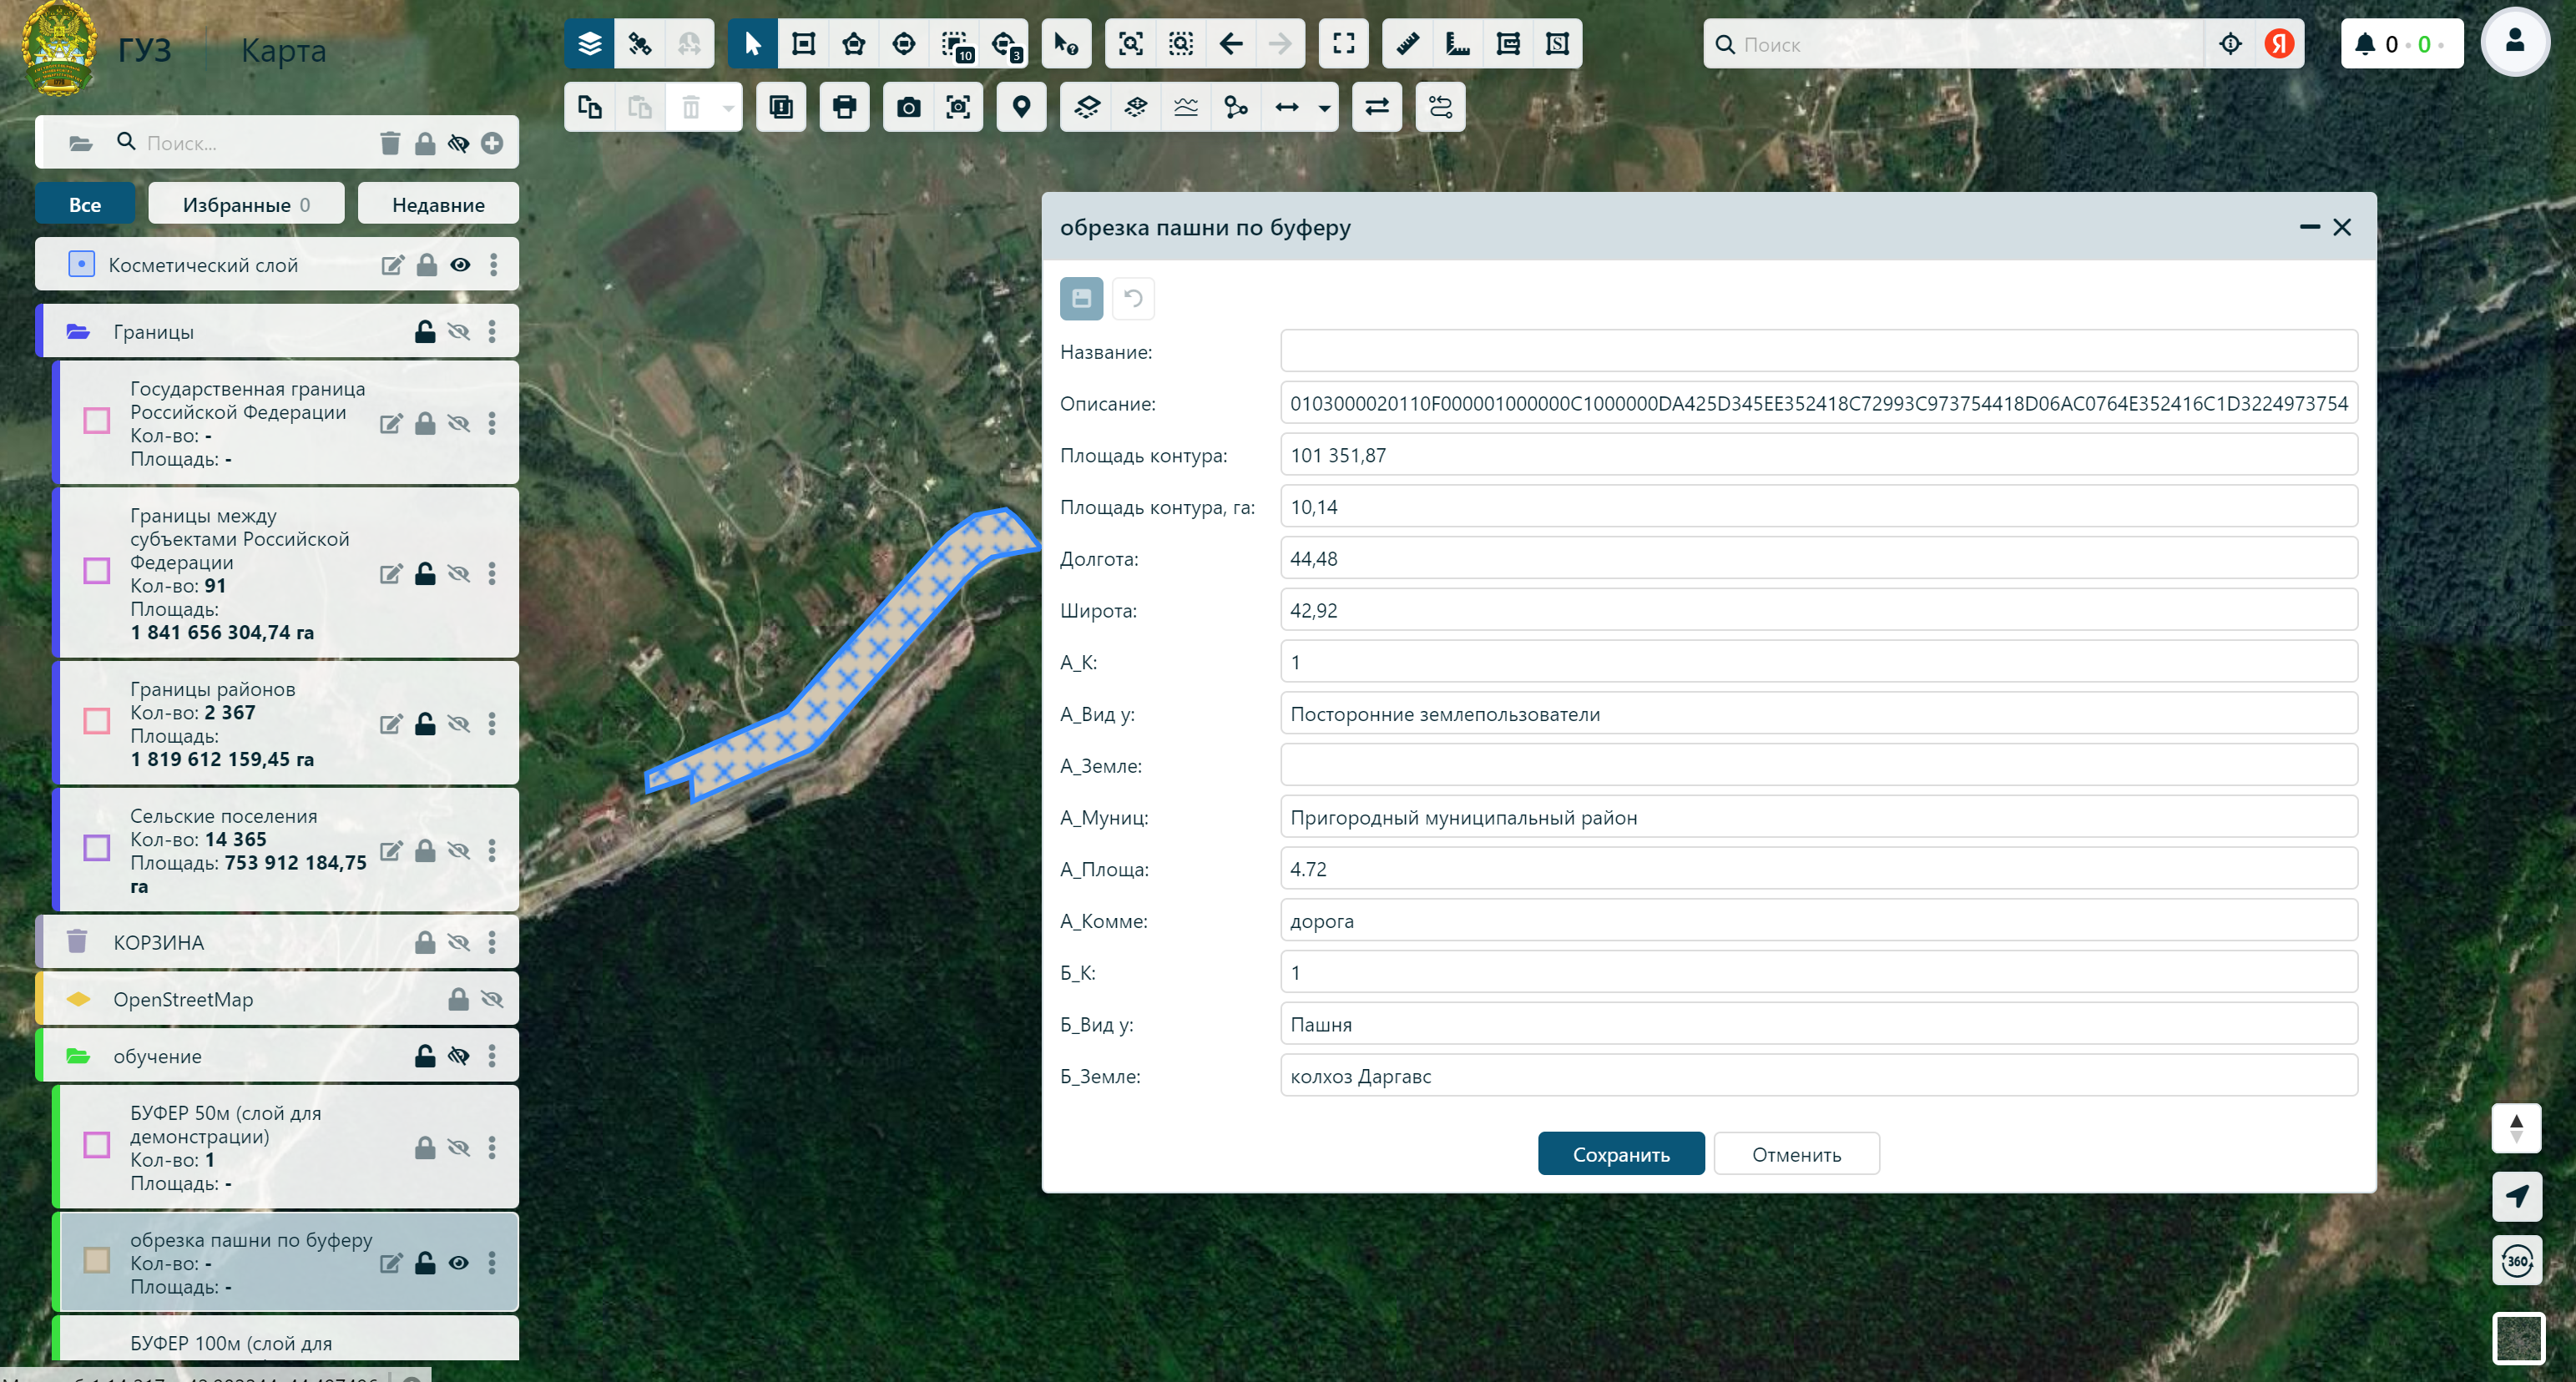This screenshot has width=2576, height=1382.
Task: Click the route path tool icon
Action: click(x=1440, y=107)
